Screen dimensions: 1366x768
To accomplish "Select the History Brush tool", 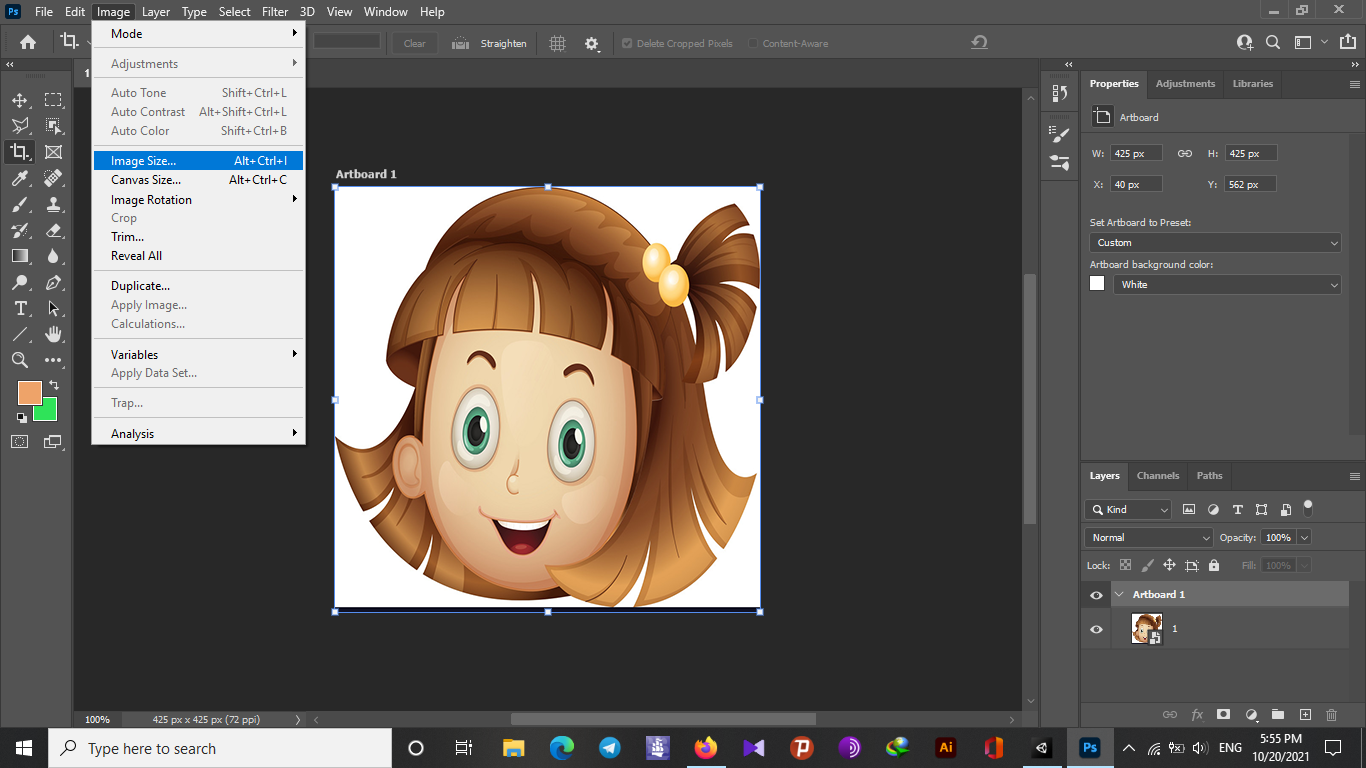I will click(20, 230).
